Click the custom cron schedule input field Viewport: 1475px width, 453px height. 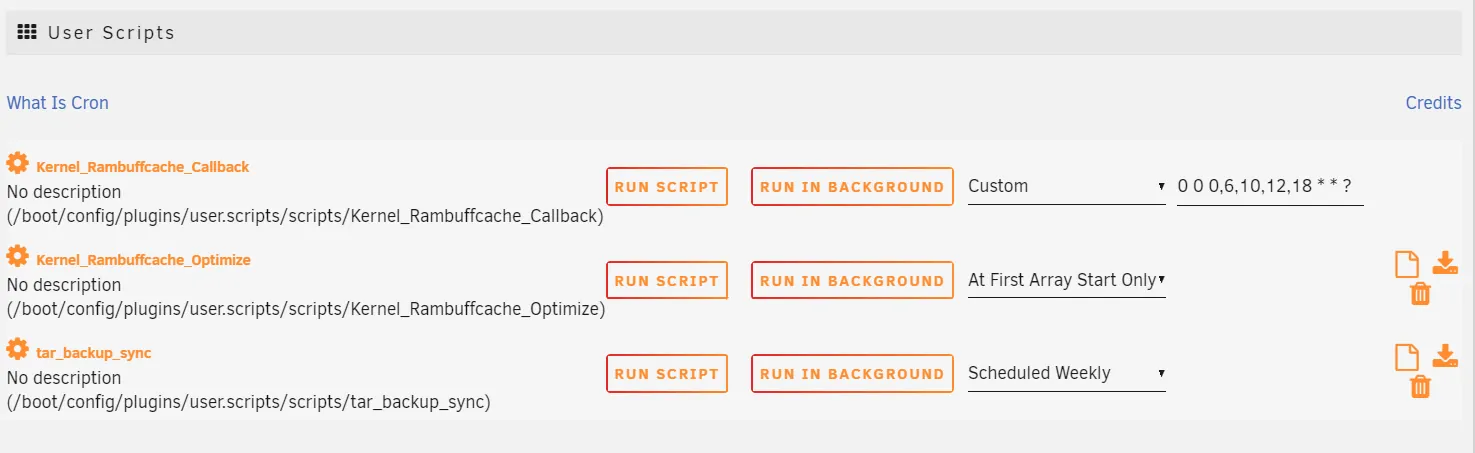[x=1270, y=187]
